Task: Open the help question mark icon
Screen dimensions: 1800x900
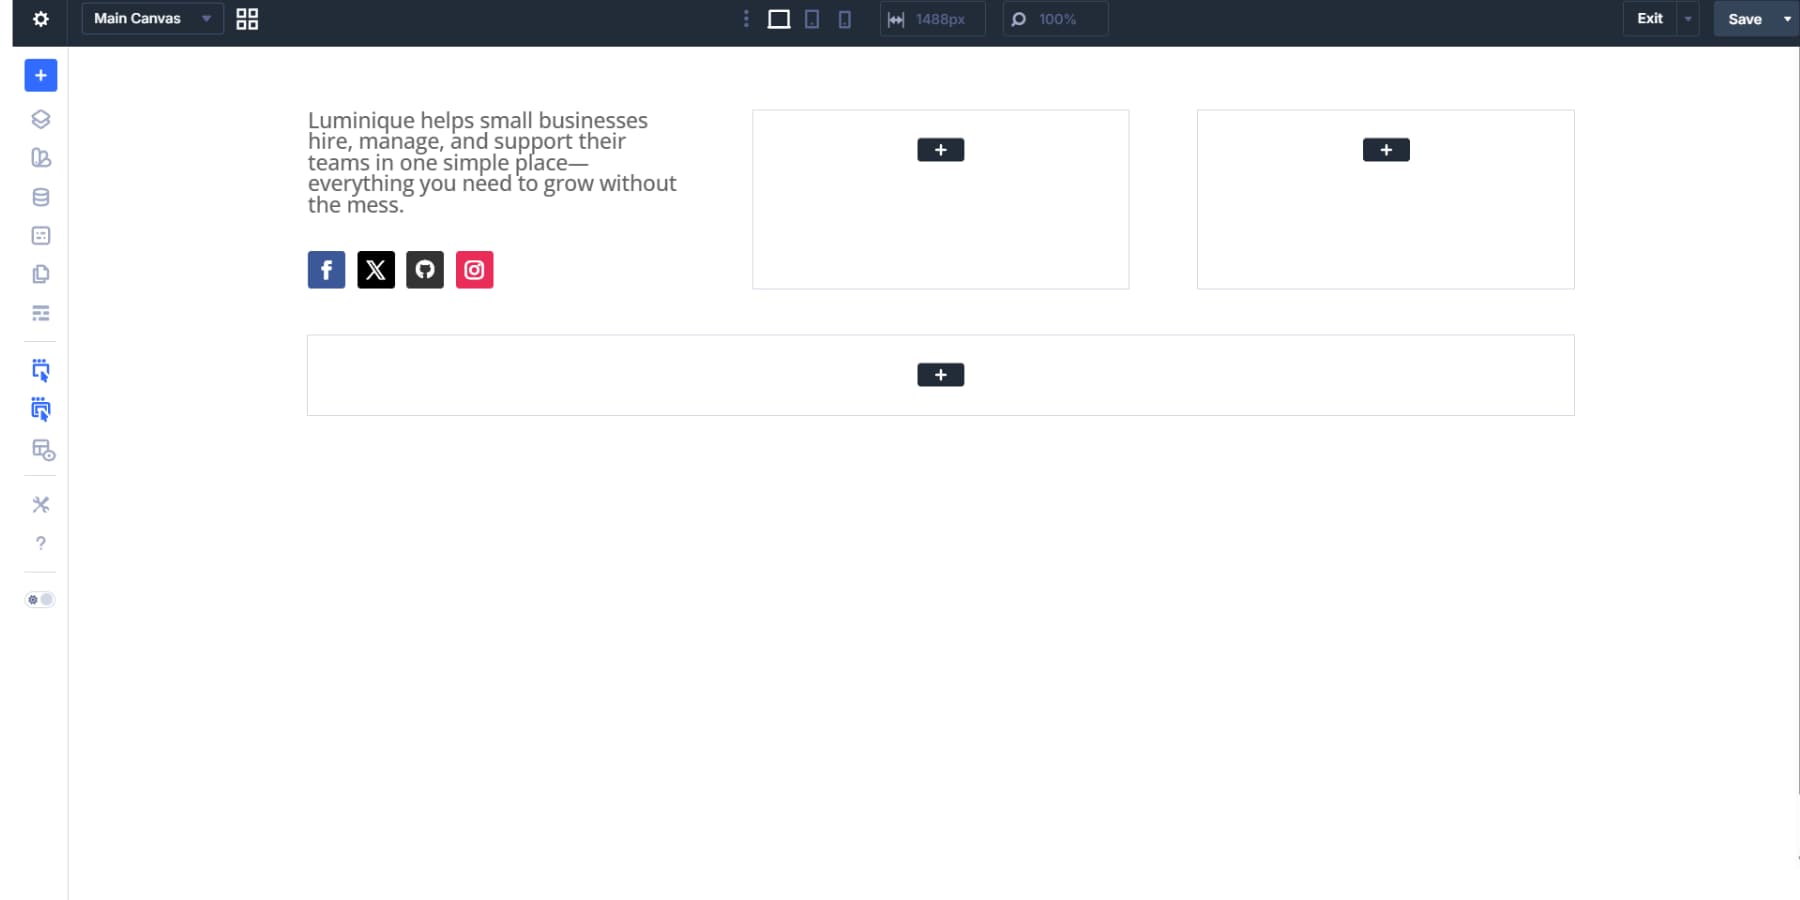Action: coord(40,543)
